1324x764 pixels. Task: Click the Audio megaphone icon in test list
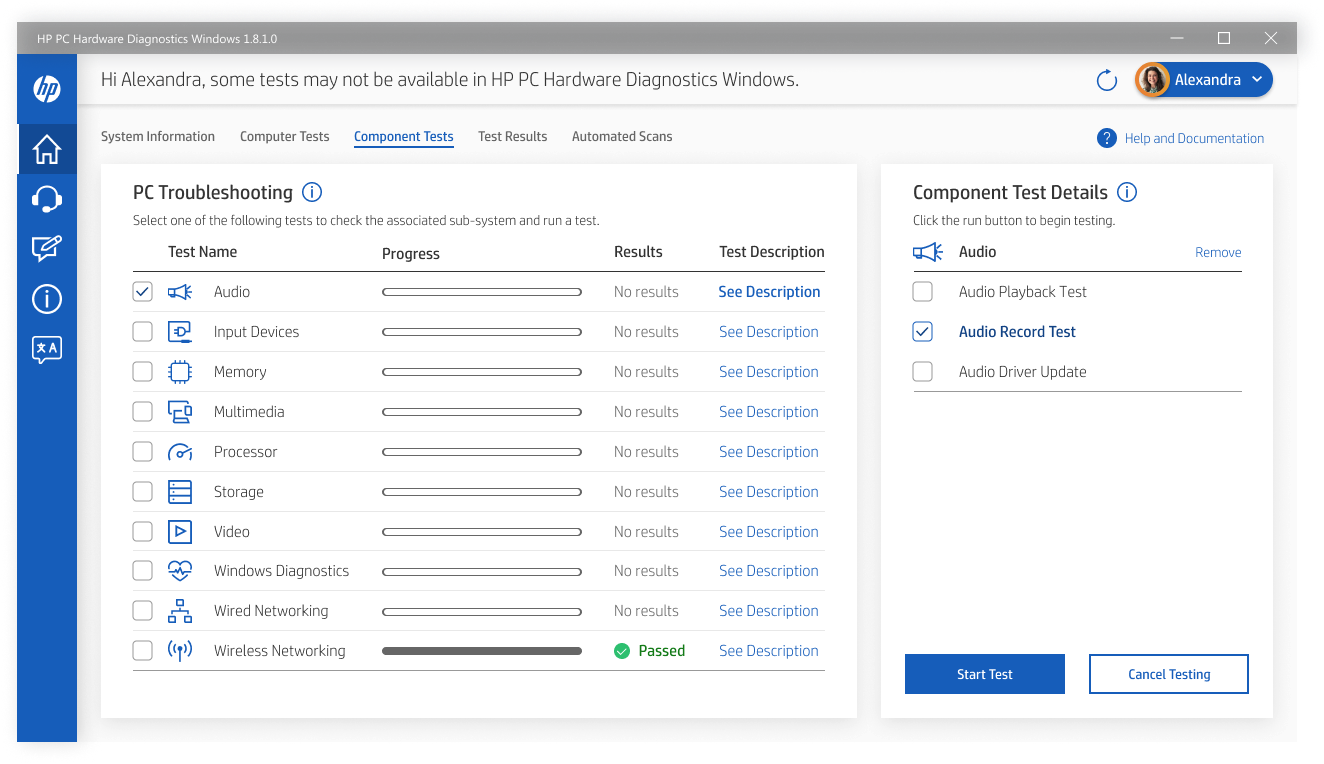coord(180,292)
